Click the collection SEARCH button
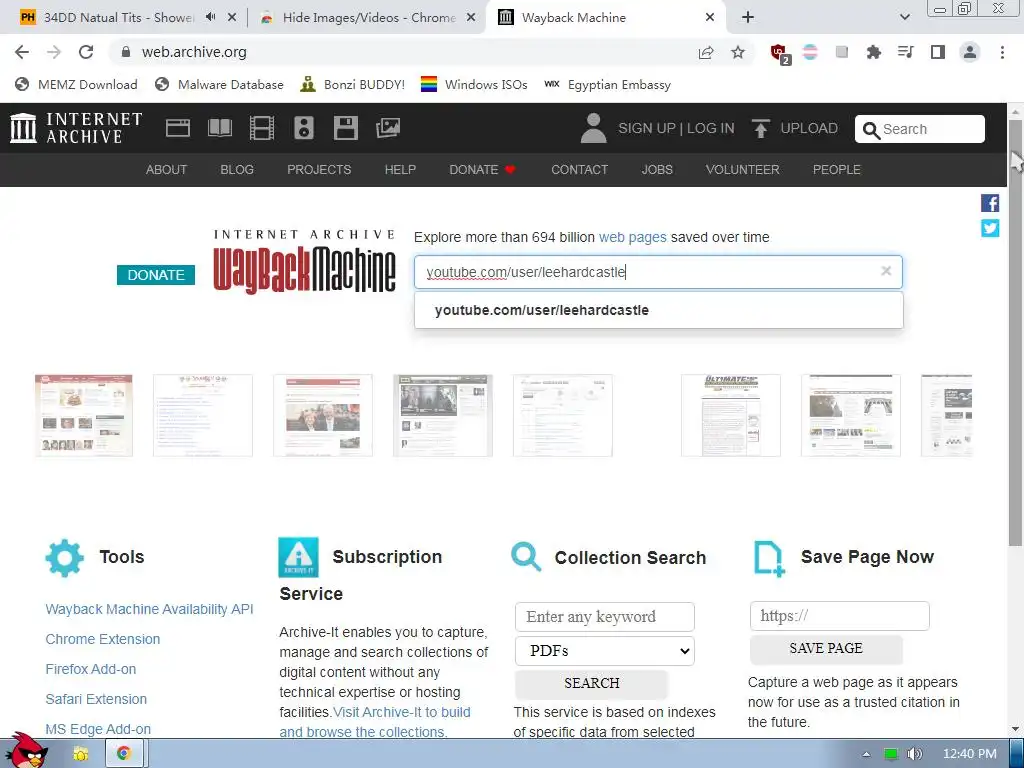 tap(591, 683)
